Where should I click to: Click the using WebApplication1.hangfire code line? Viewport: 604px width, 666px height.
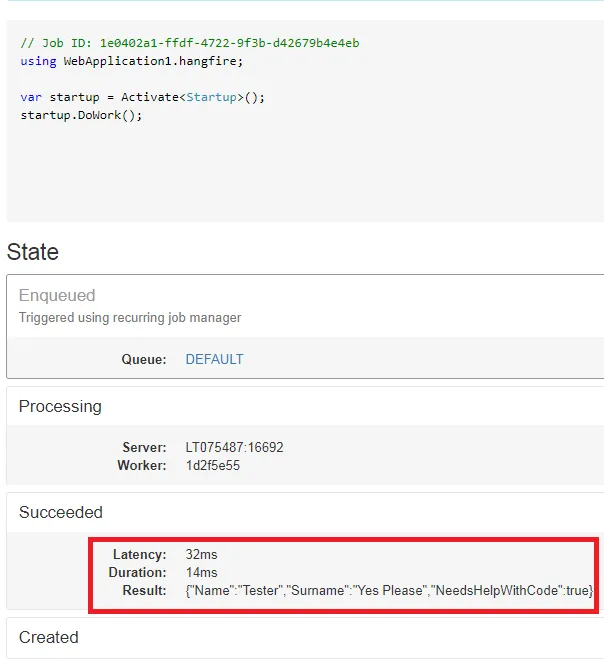coord(131,61)
